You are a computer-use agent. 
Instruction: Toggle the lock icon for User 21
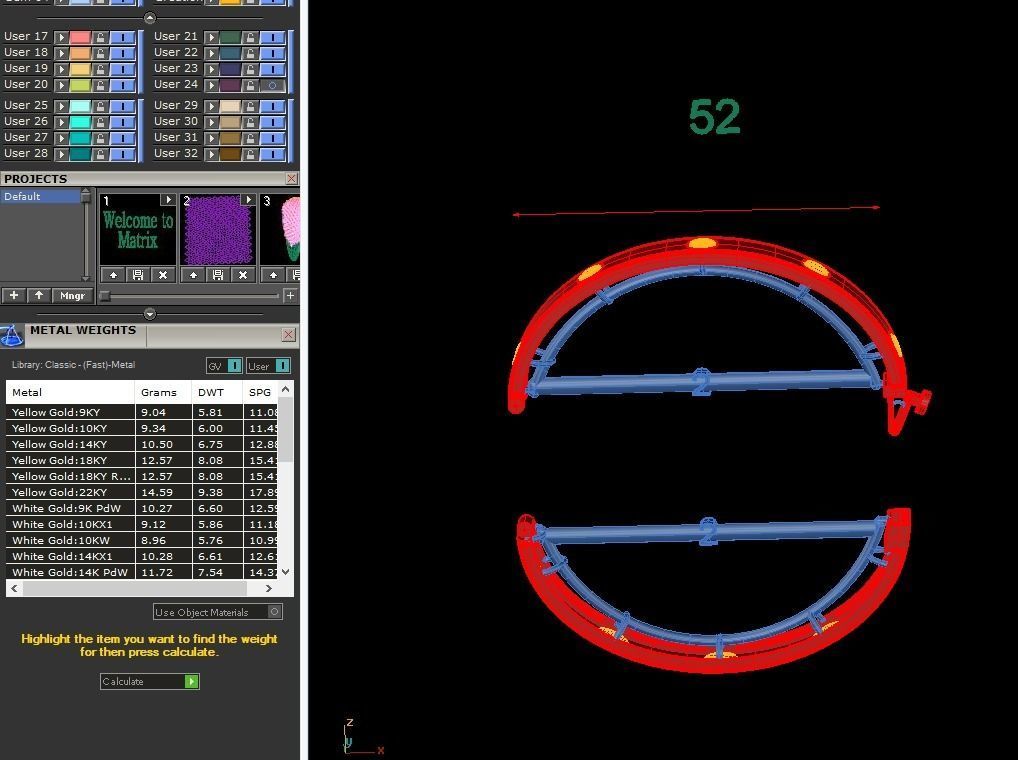[x=251, y=38]
